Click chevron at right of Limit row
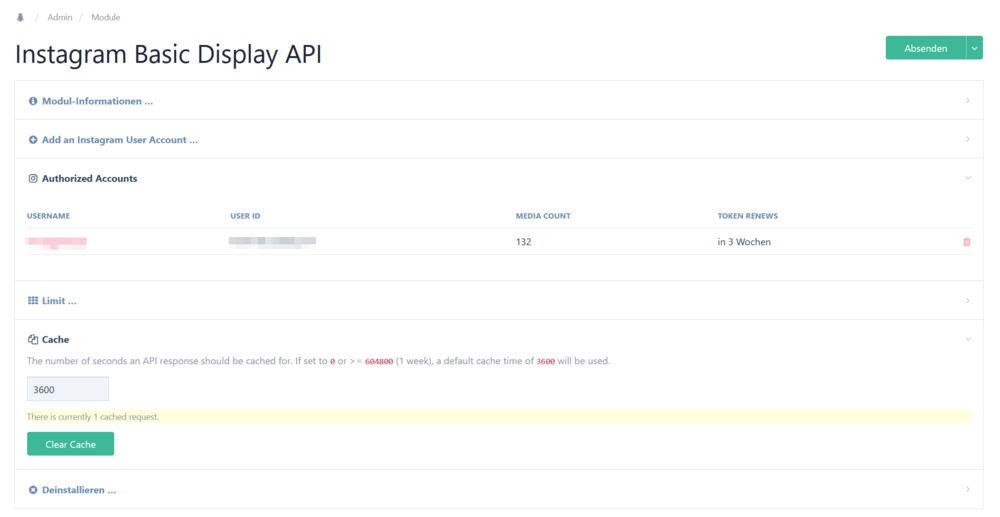1000x517 pixels. [x=967, y=300]
